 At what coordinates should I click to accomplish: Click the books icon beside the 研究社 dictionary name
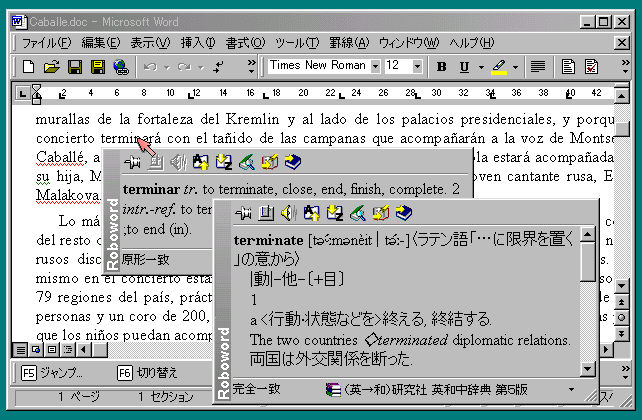coord(333,389)
